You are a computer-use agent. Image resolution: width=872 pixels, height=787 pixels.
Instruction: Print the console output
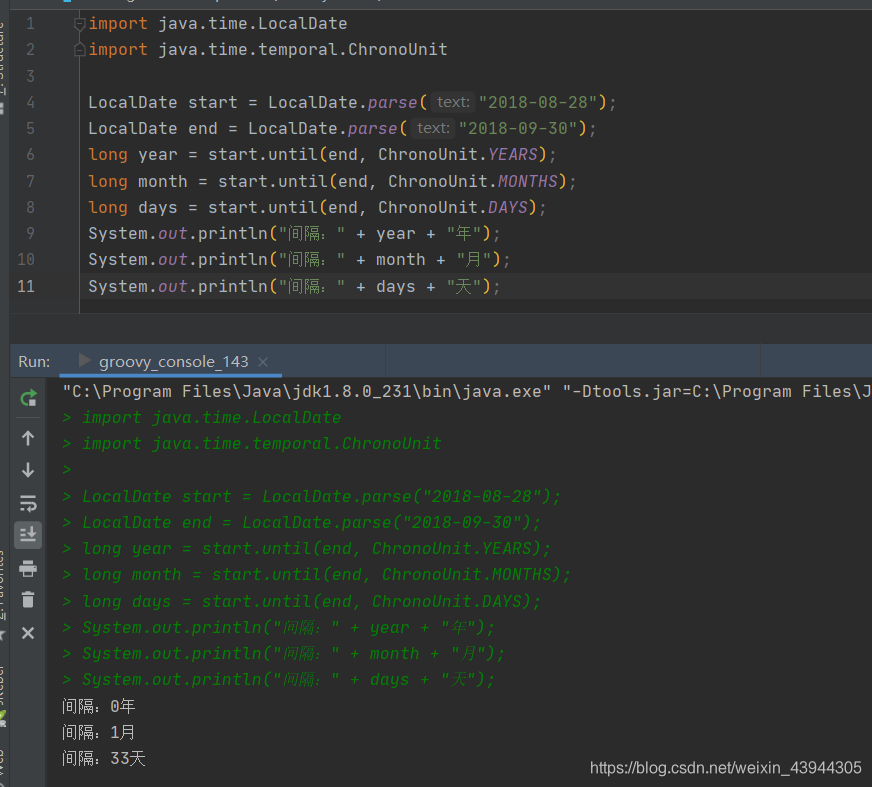pyautogui.click(x=28, y=567)
